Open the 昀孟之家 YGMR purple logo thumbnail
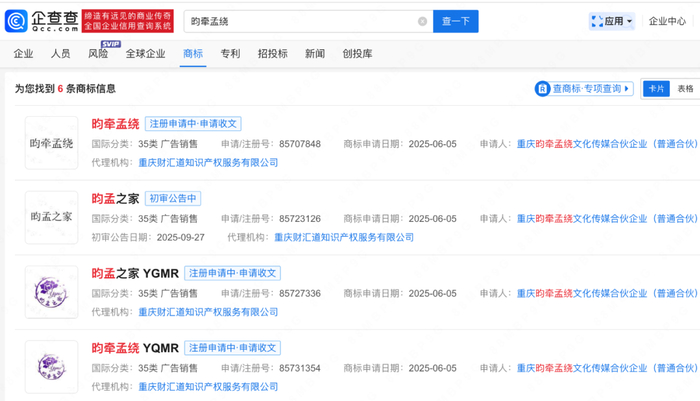Screen dimensions: 700x401 point(51,292)
